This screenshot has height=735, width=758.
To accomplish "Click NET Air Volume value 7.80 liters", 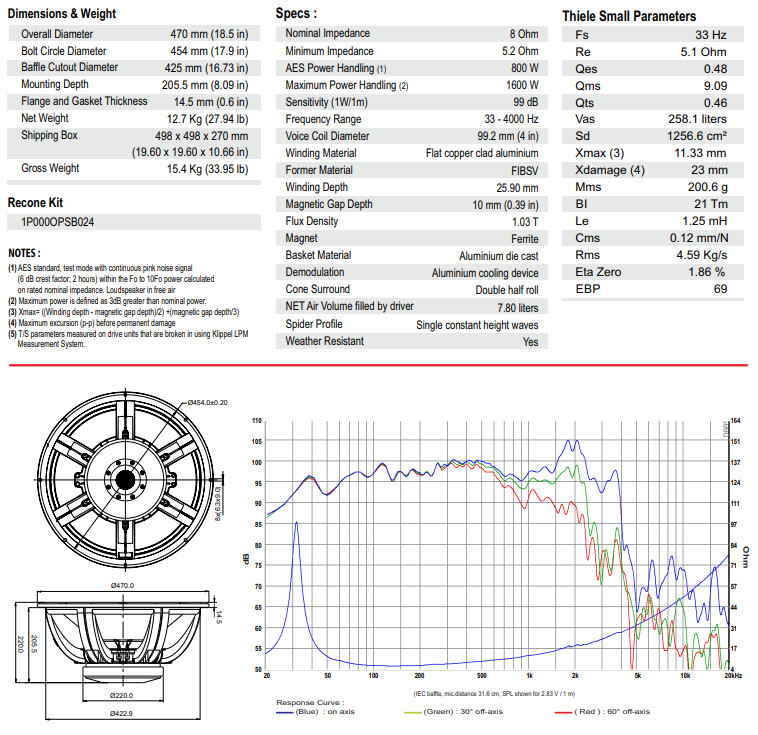I will tap(518, 308).
